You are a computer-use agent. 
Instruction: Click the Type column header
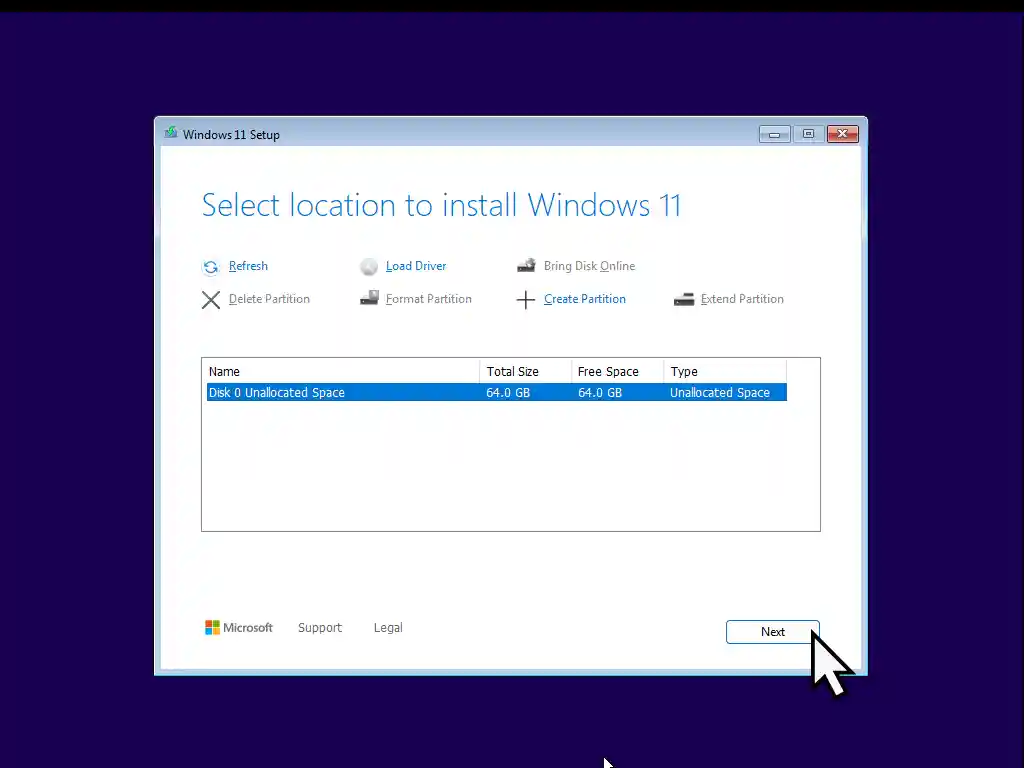724,372
